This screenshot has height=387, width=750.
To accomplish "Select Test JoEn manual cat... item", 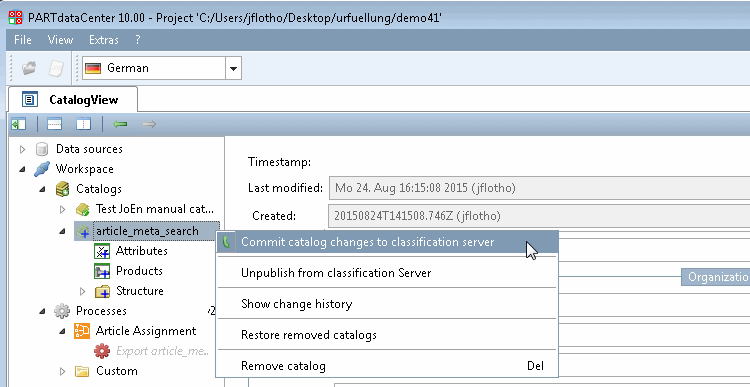I will 154,209.
